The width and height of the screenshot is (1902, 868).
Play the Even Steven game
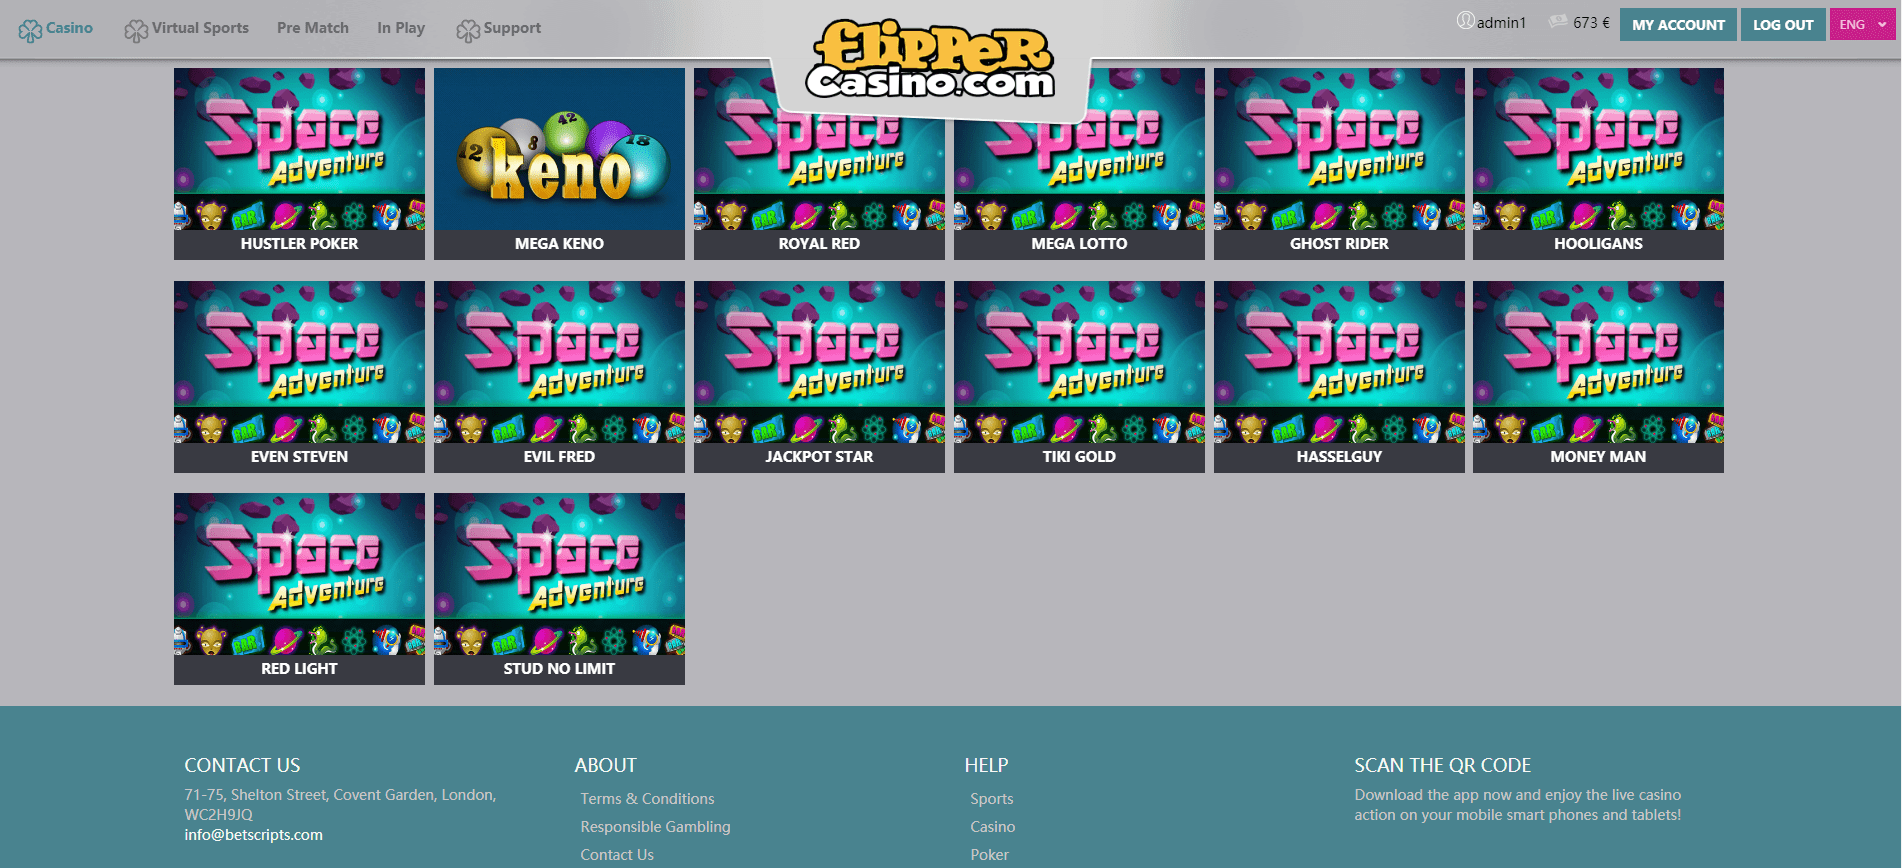(299, 377)
